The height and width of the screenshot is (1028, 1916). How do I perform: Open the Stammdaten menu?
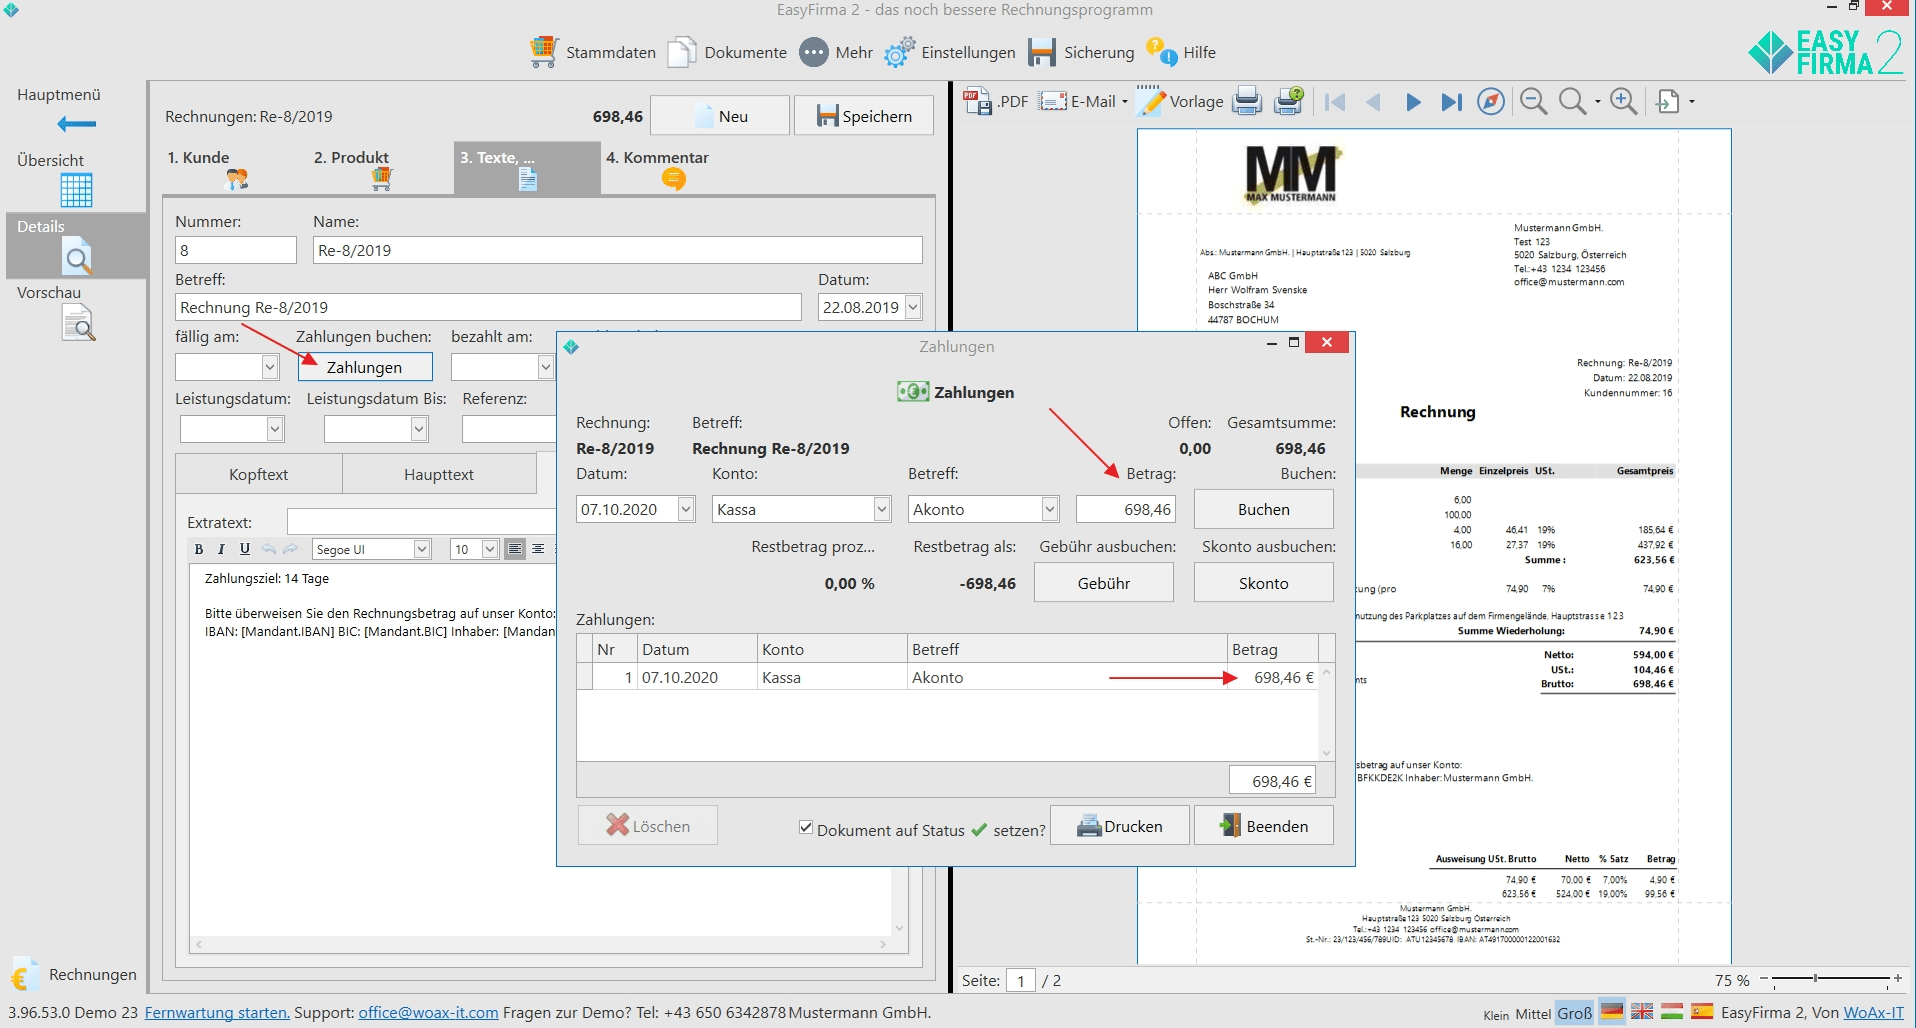point(593,52)
